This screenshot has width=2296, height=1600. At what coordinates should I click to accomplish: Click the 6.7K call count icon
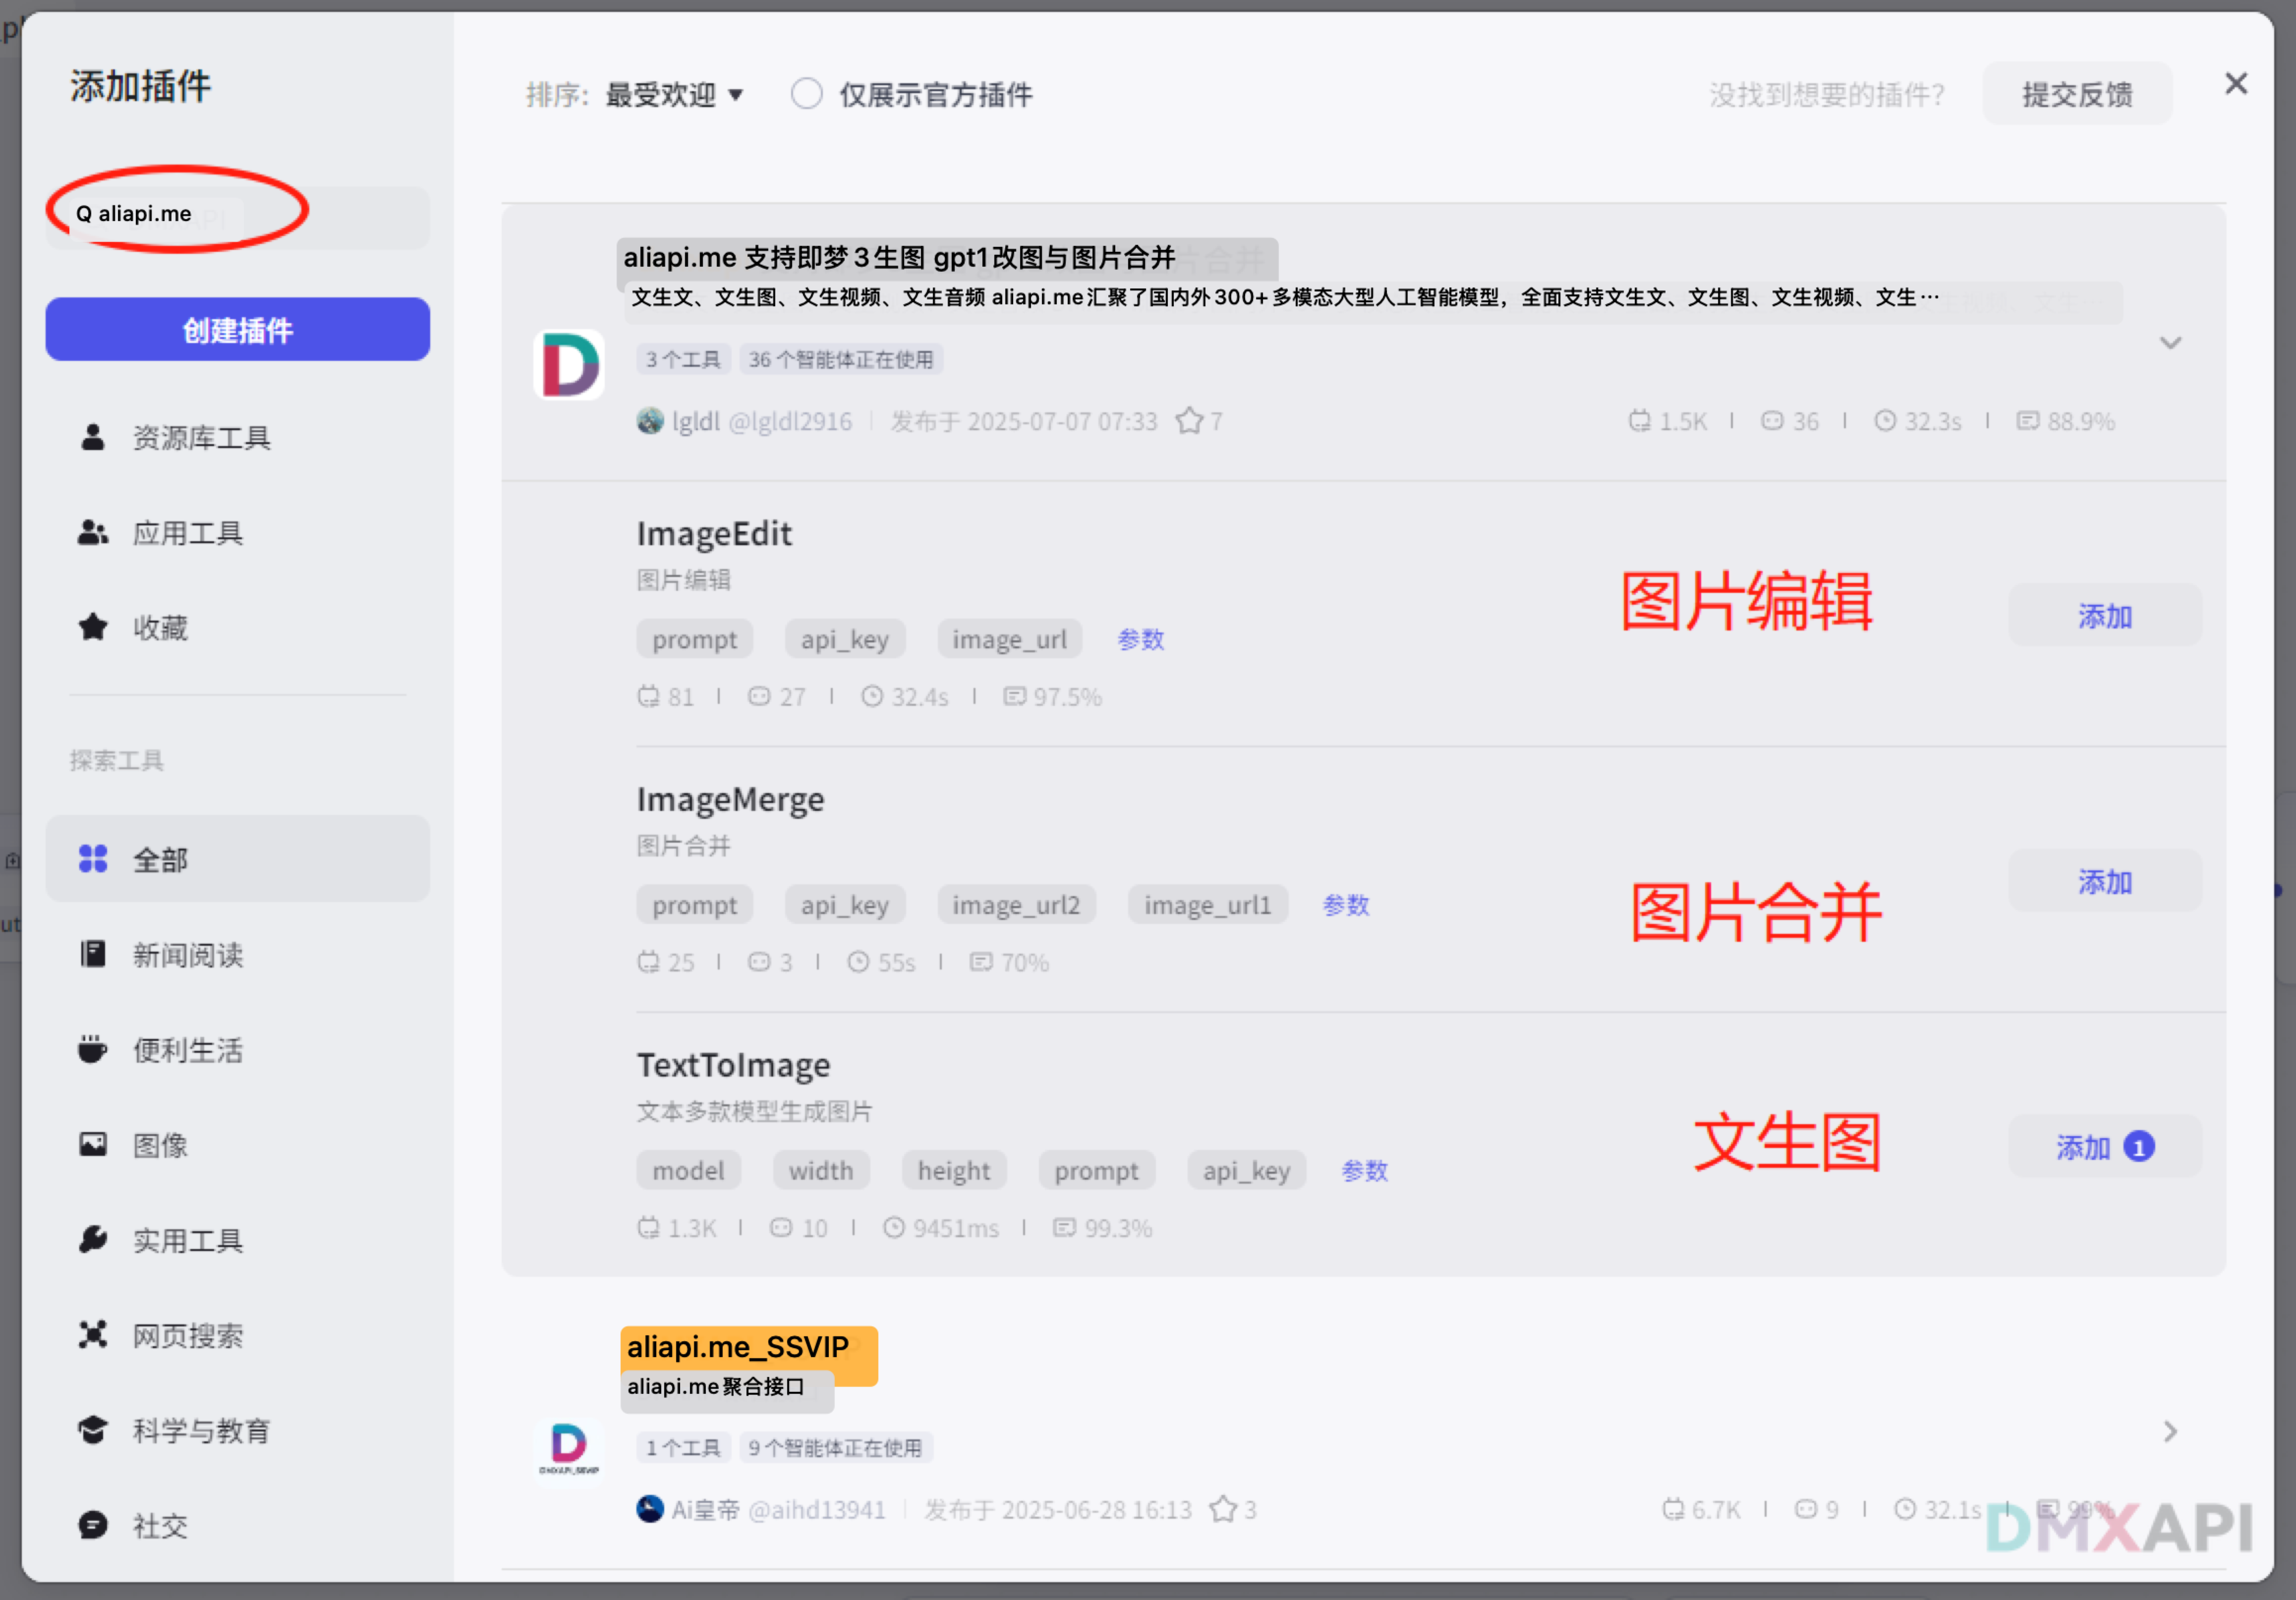(1673, 1509)
